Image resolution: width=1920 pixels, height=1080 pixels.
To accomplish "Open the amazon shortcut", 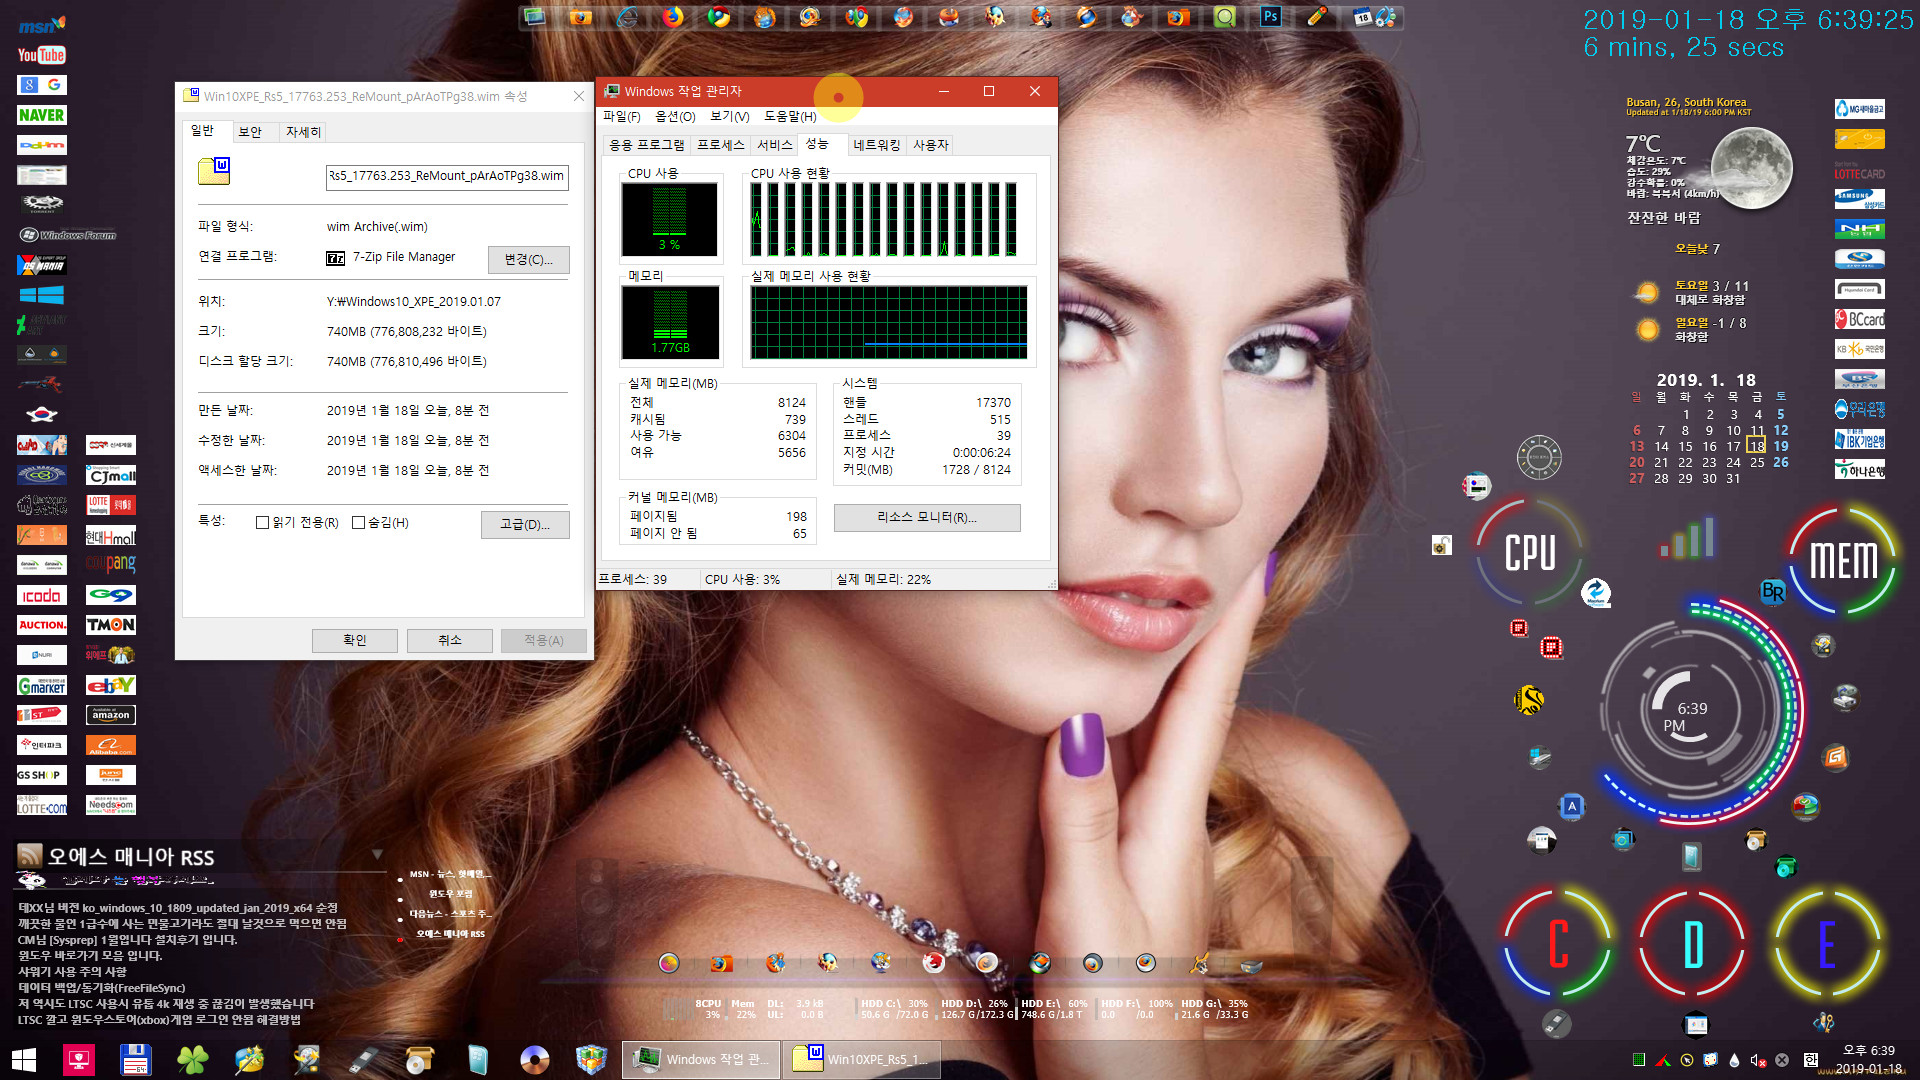I will coord(111,715).
